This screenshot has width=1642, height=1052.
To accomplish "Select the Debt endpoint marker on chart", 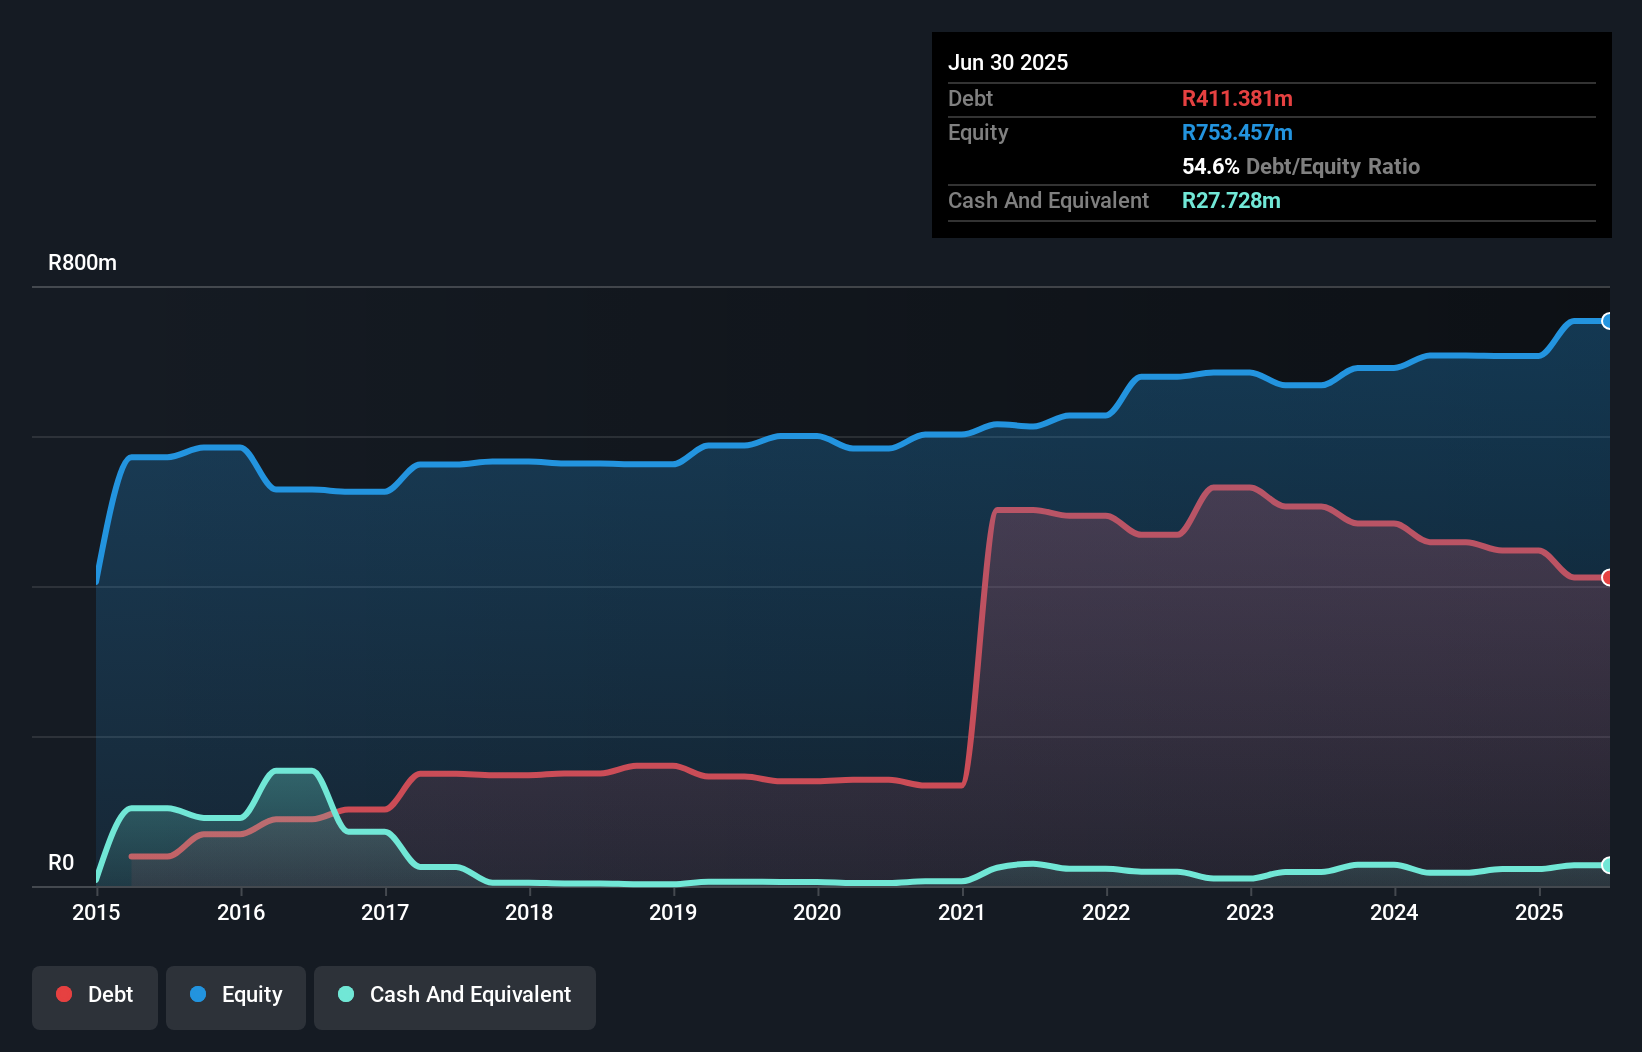I will 1608,577.
